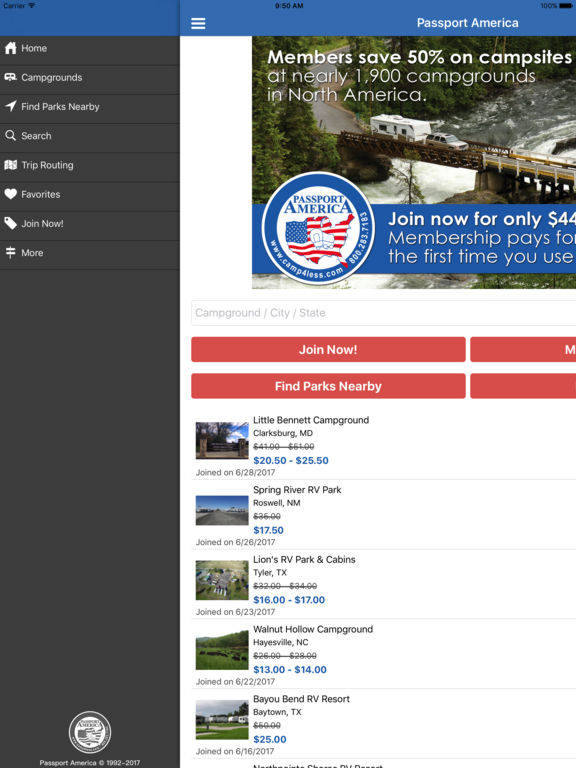Viewport: 576px width, 768px height.
Task: Open Campgrounds in the side menu
Action: click(x=90, y=78)
